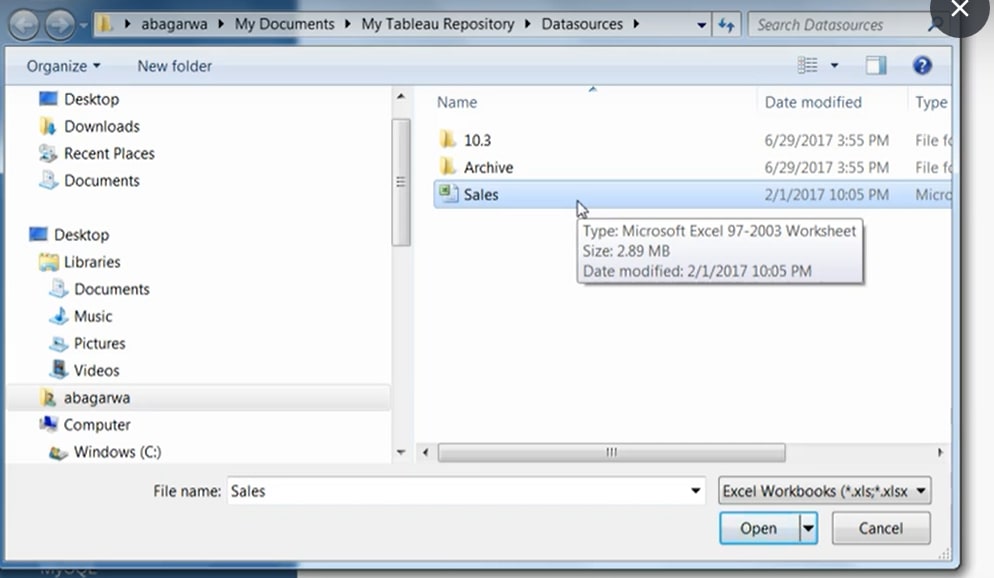Viewport: 994px width, 578px height.
Task: Open the change view icon
Action: 808,65
